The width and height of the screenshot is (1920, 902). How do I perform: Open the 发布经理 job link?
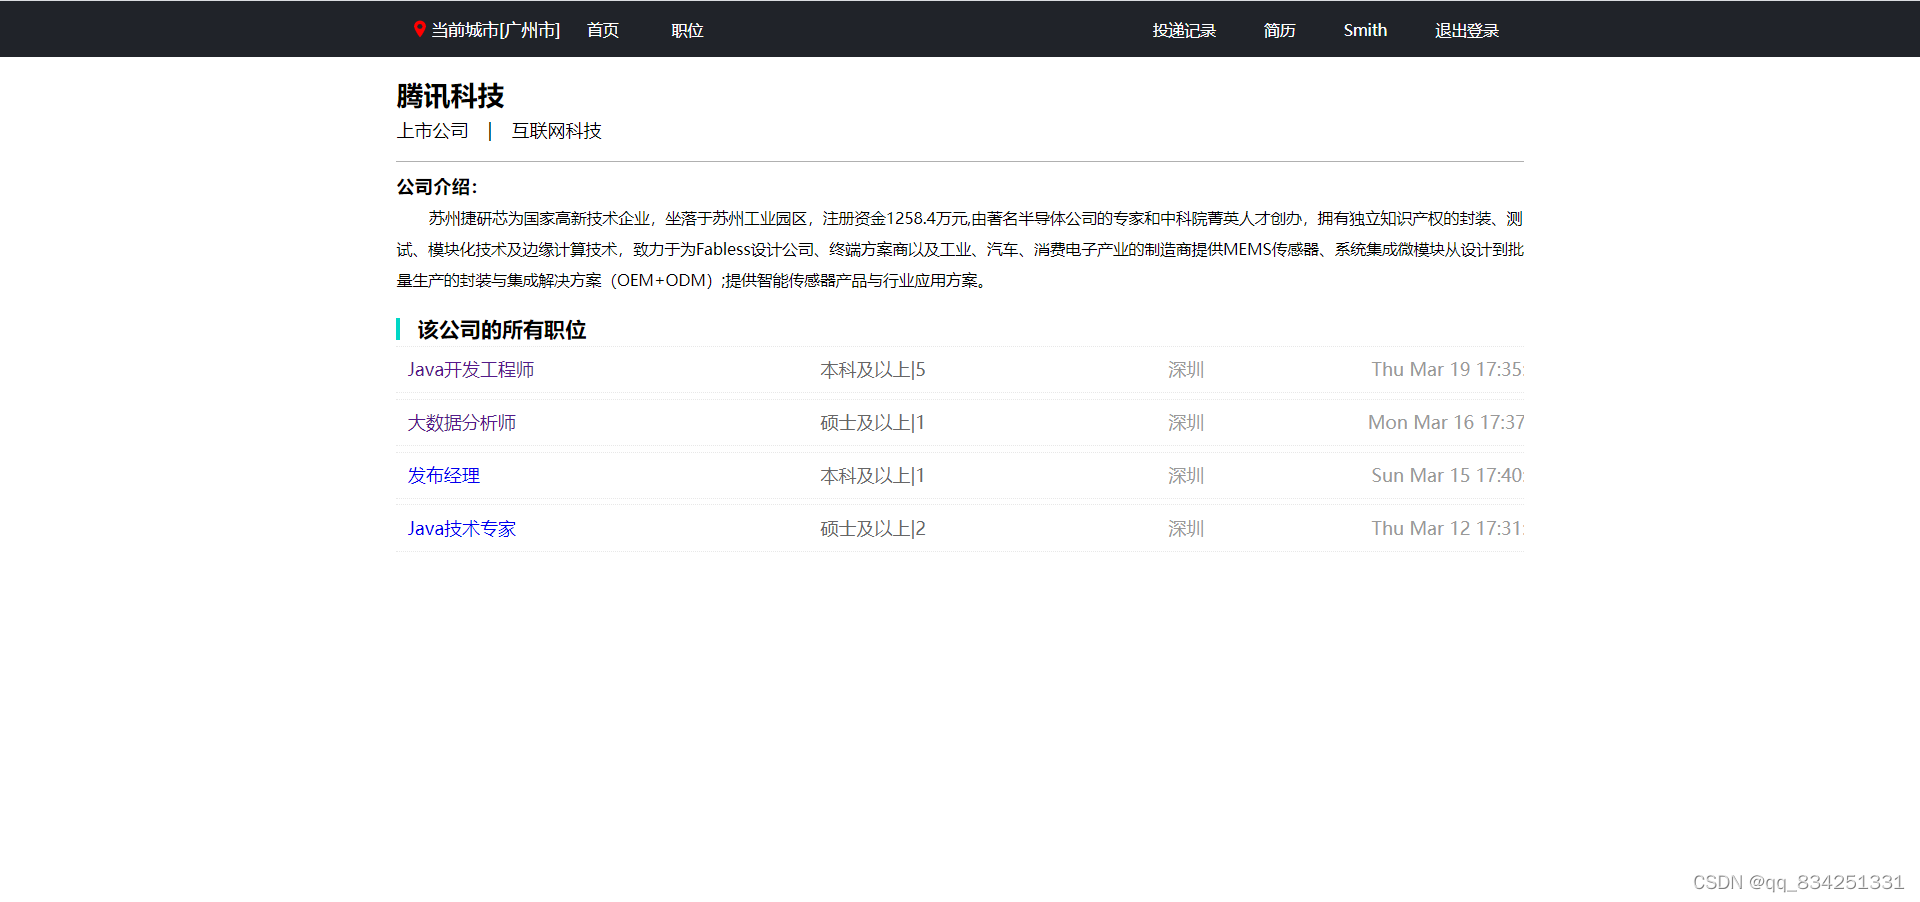[444, 476]
